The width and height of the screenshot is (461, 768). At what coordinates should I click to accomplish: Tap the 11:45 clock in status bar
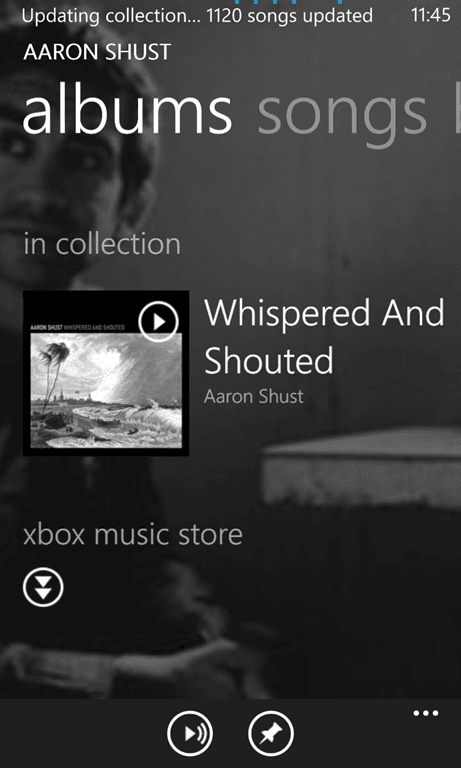[431, 15]
